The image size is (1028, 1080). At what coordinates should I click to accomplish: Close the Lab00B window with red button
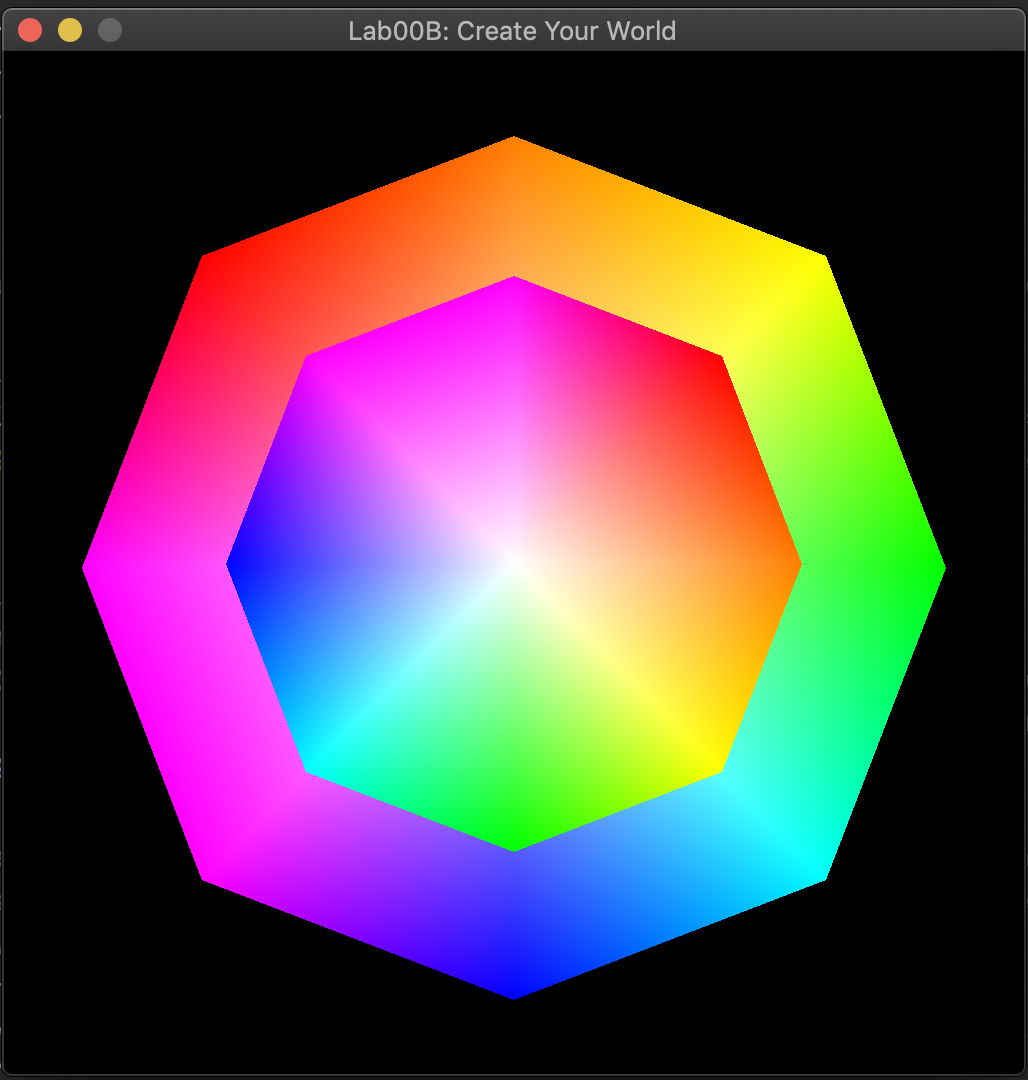[30, 30]
